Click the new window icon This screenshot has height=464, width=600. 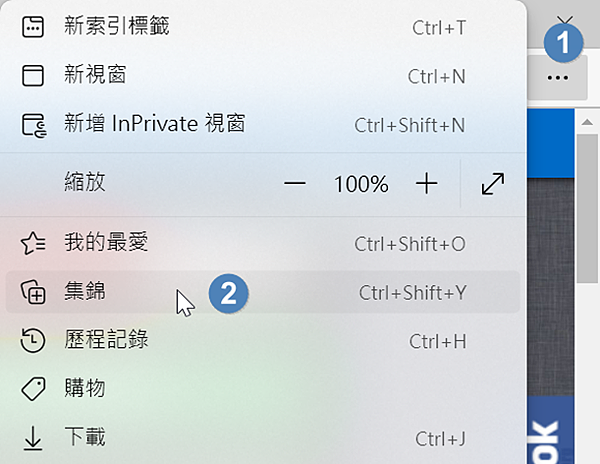[x=34, y=75]
